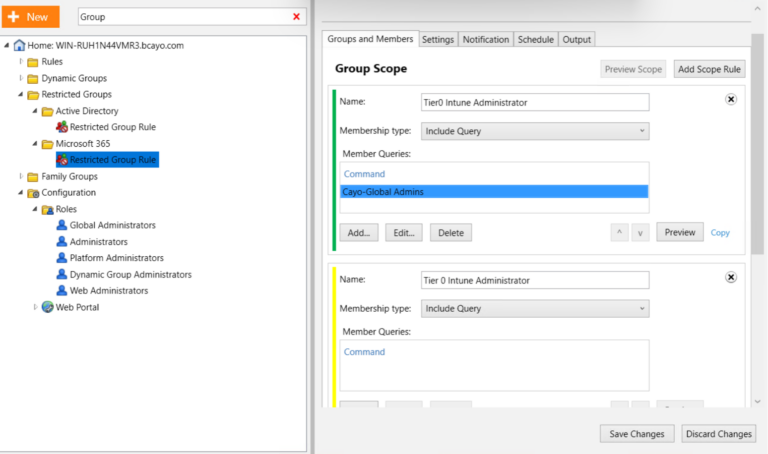The image size is (768, 454).
Task: Click the Dynamic Groups folder icon
Action: pyautogui.click(x=33, y=78)
